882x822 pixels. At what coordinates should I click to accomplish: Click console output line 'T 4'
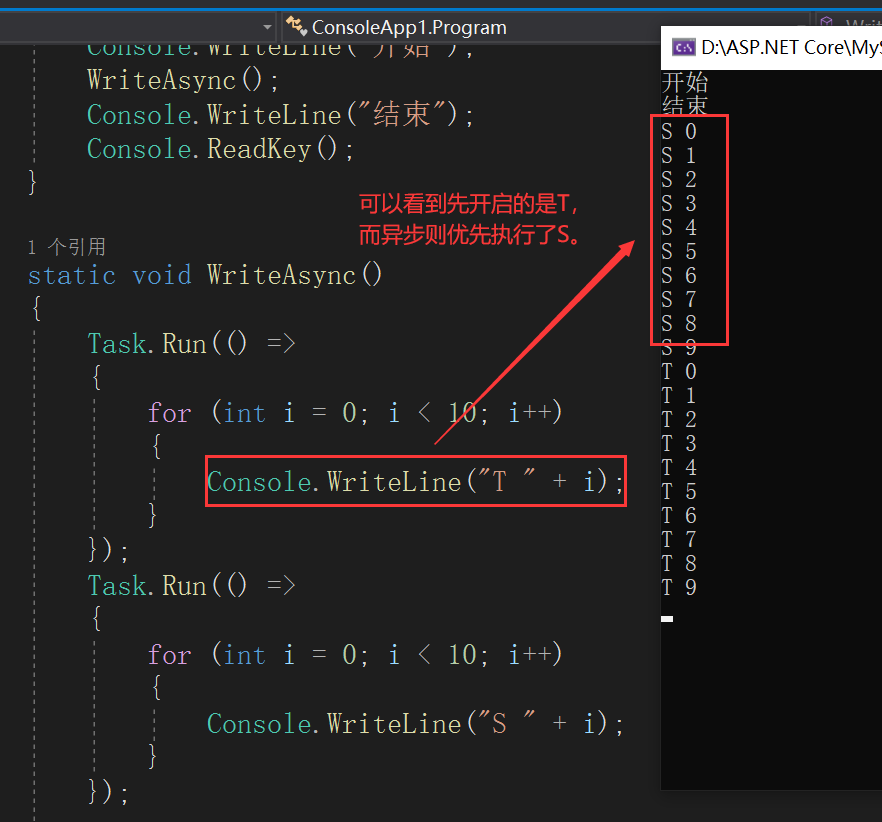coord(679,468)
